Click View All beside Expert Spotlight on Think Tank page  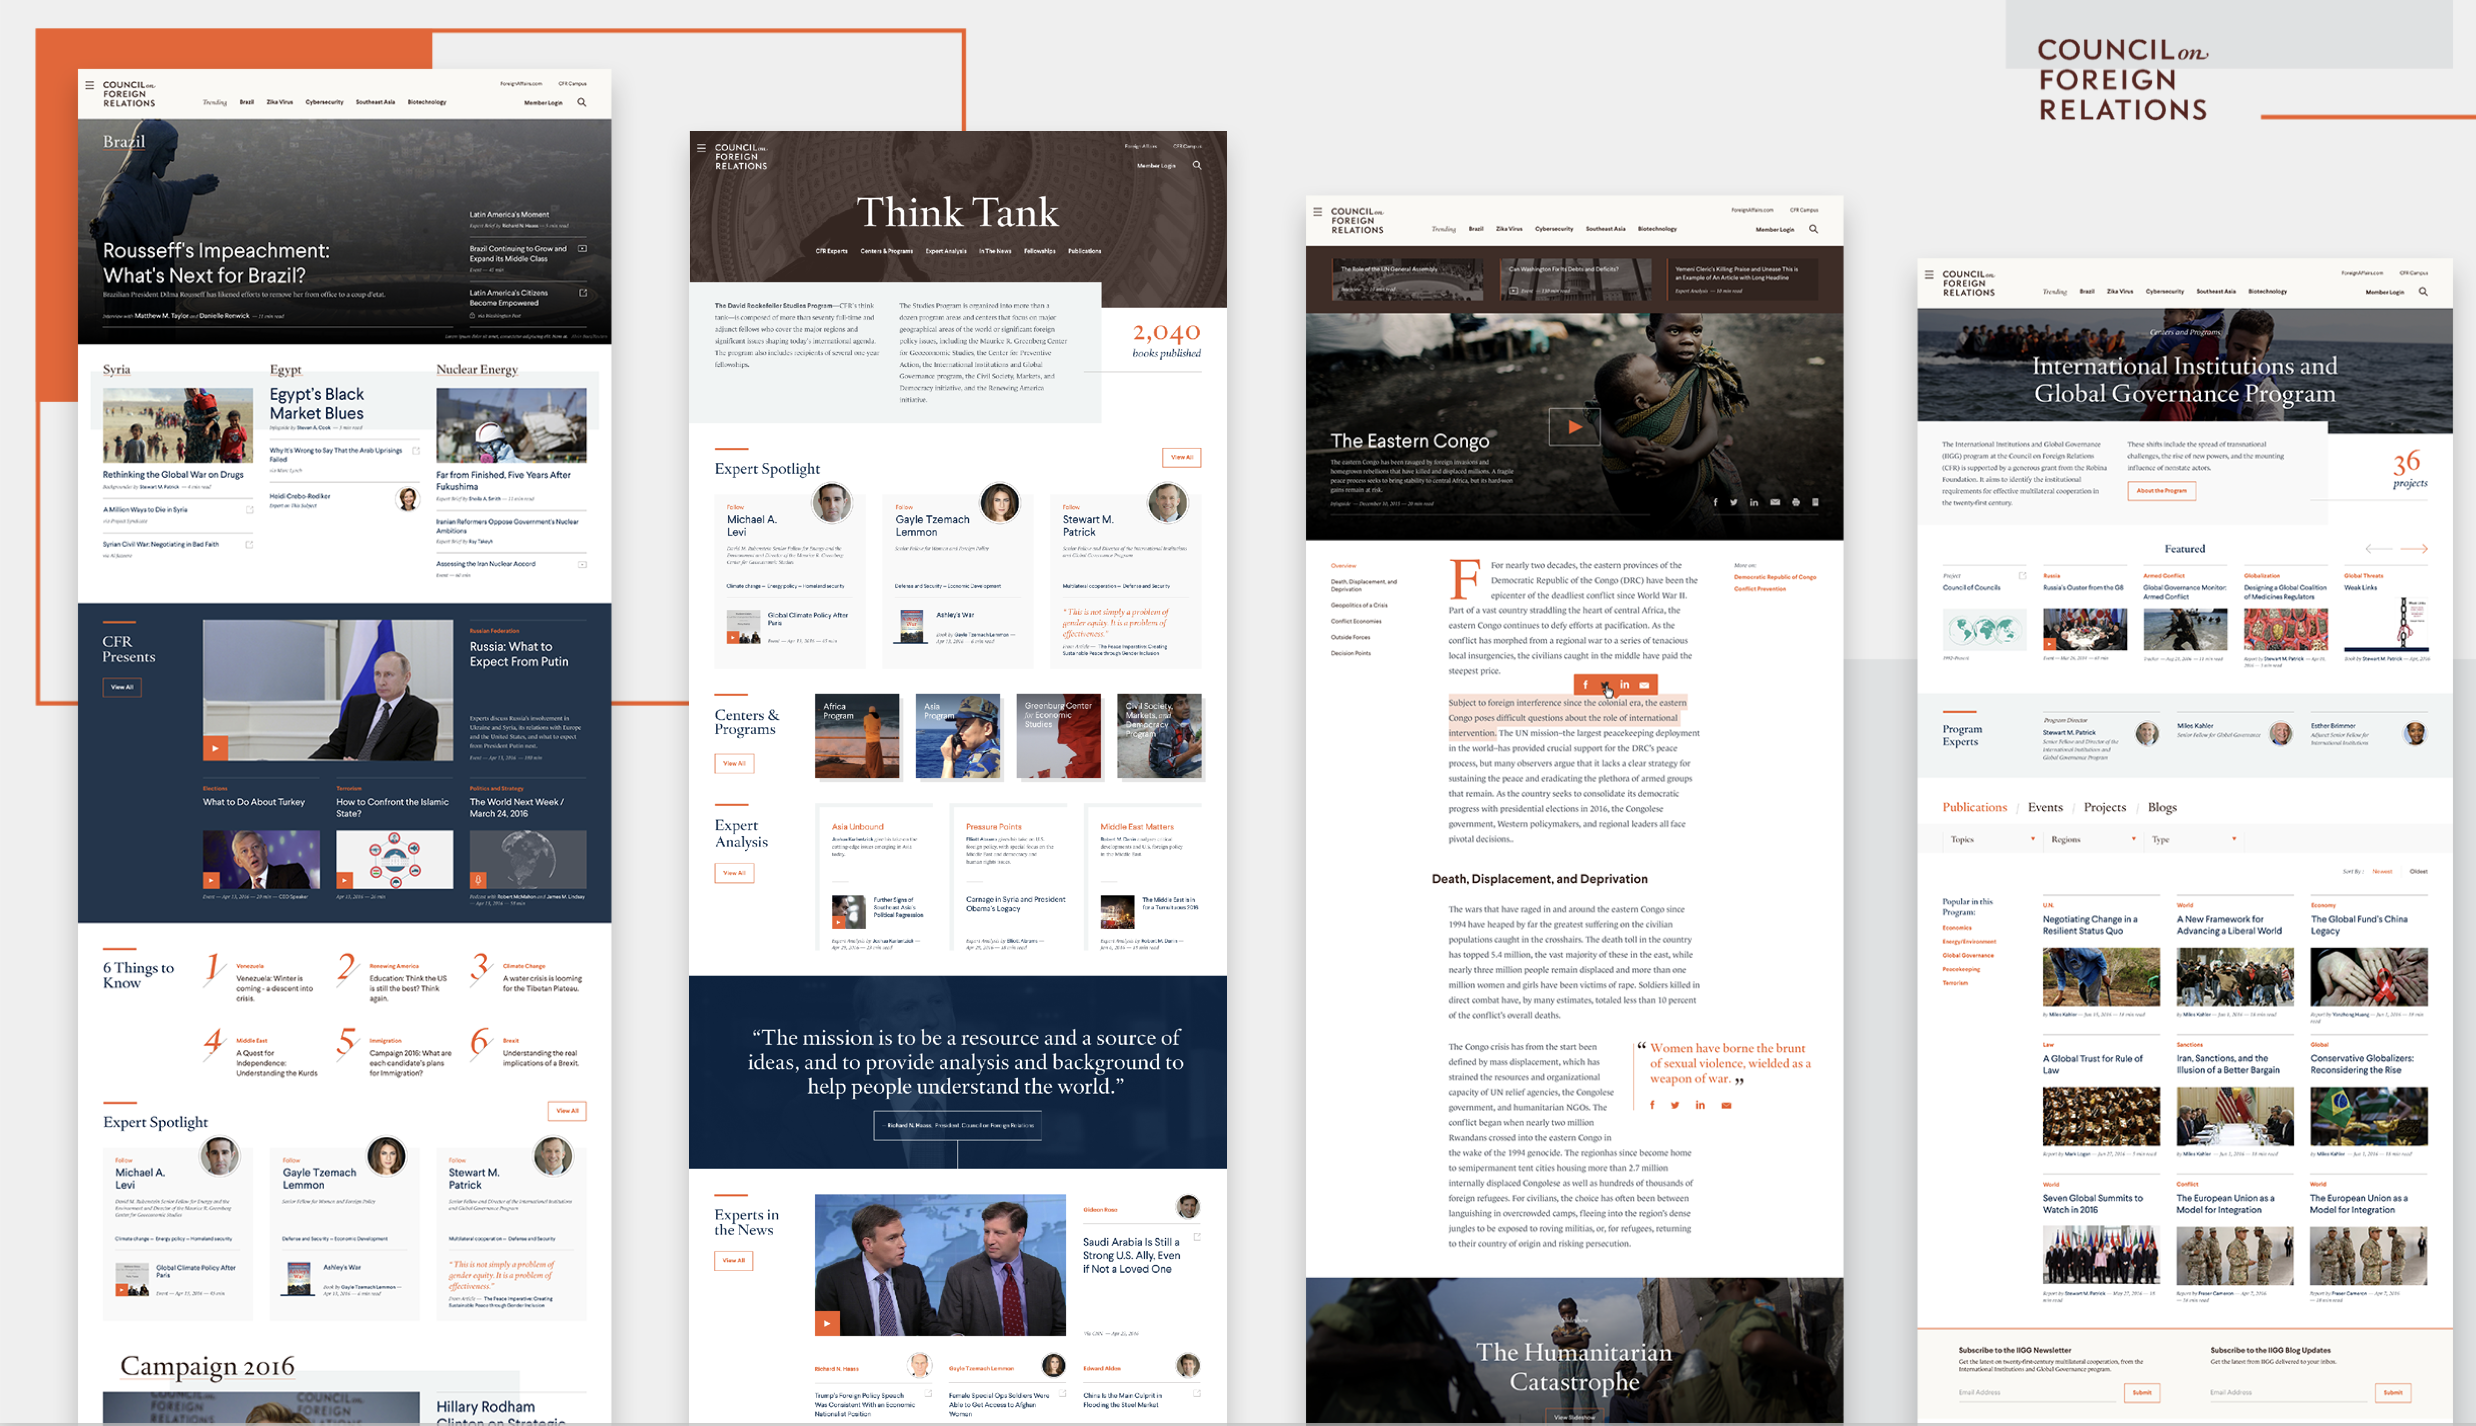coord(1181,457)
